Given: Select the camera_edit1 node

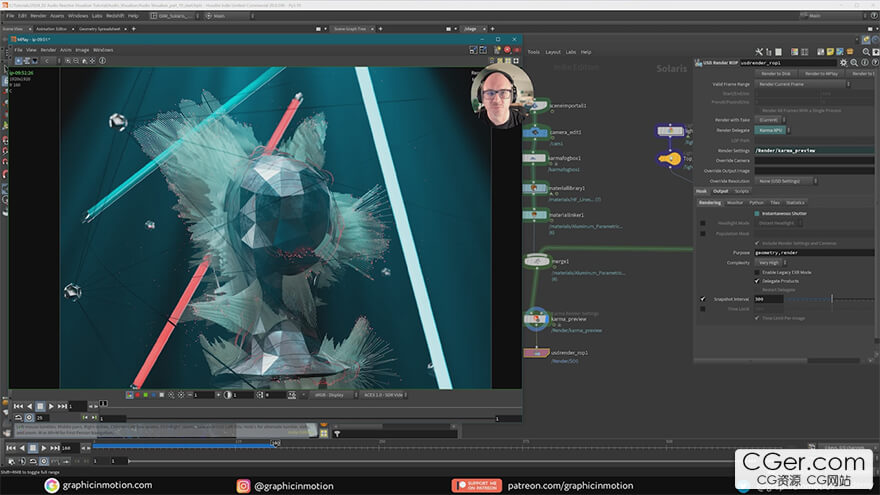Looking at the screenshot, I should 535,132.
